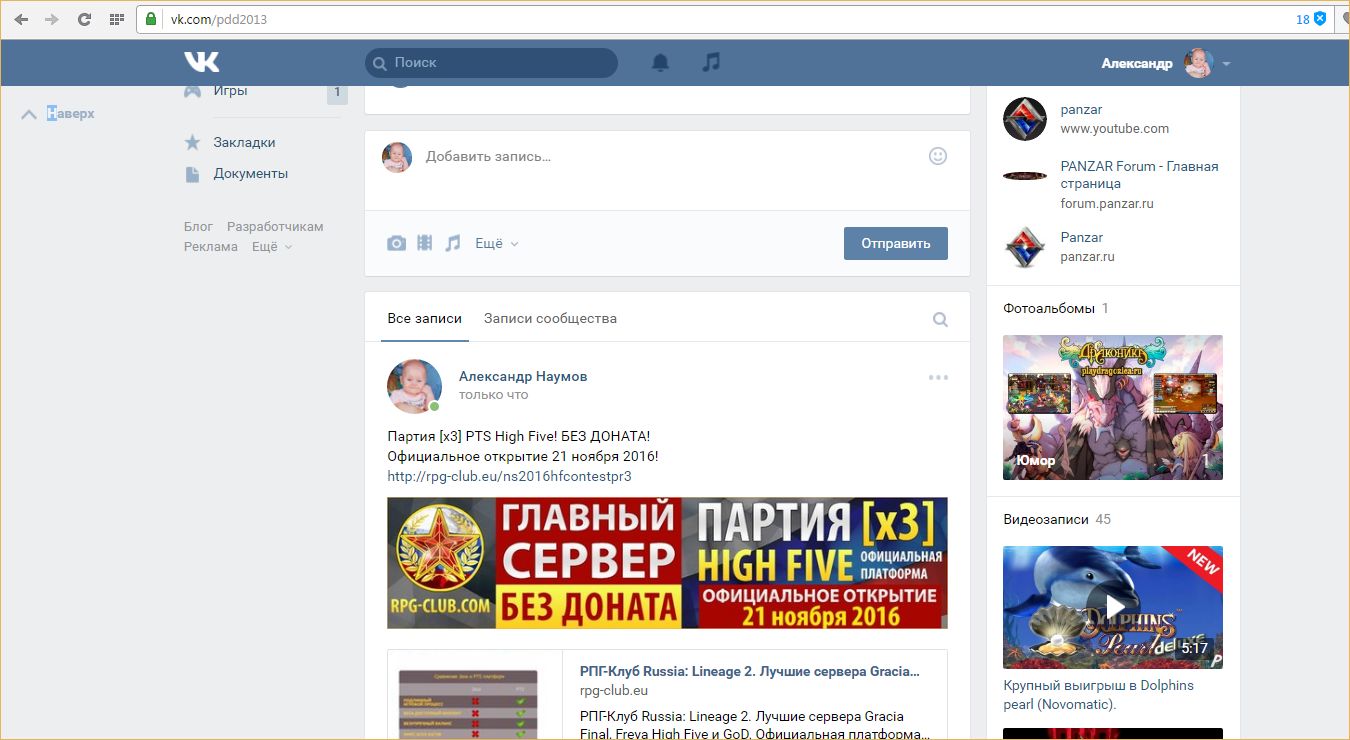Open the РПГ-Клуб Russia: Lineage 2 title link
This screenshot has height=740, width=1350.
point(749,671)
